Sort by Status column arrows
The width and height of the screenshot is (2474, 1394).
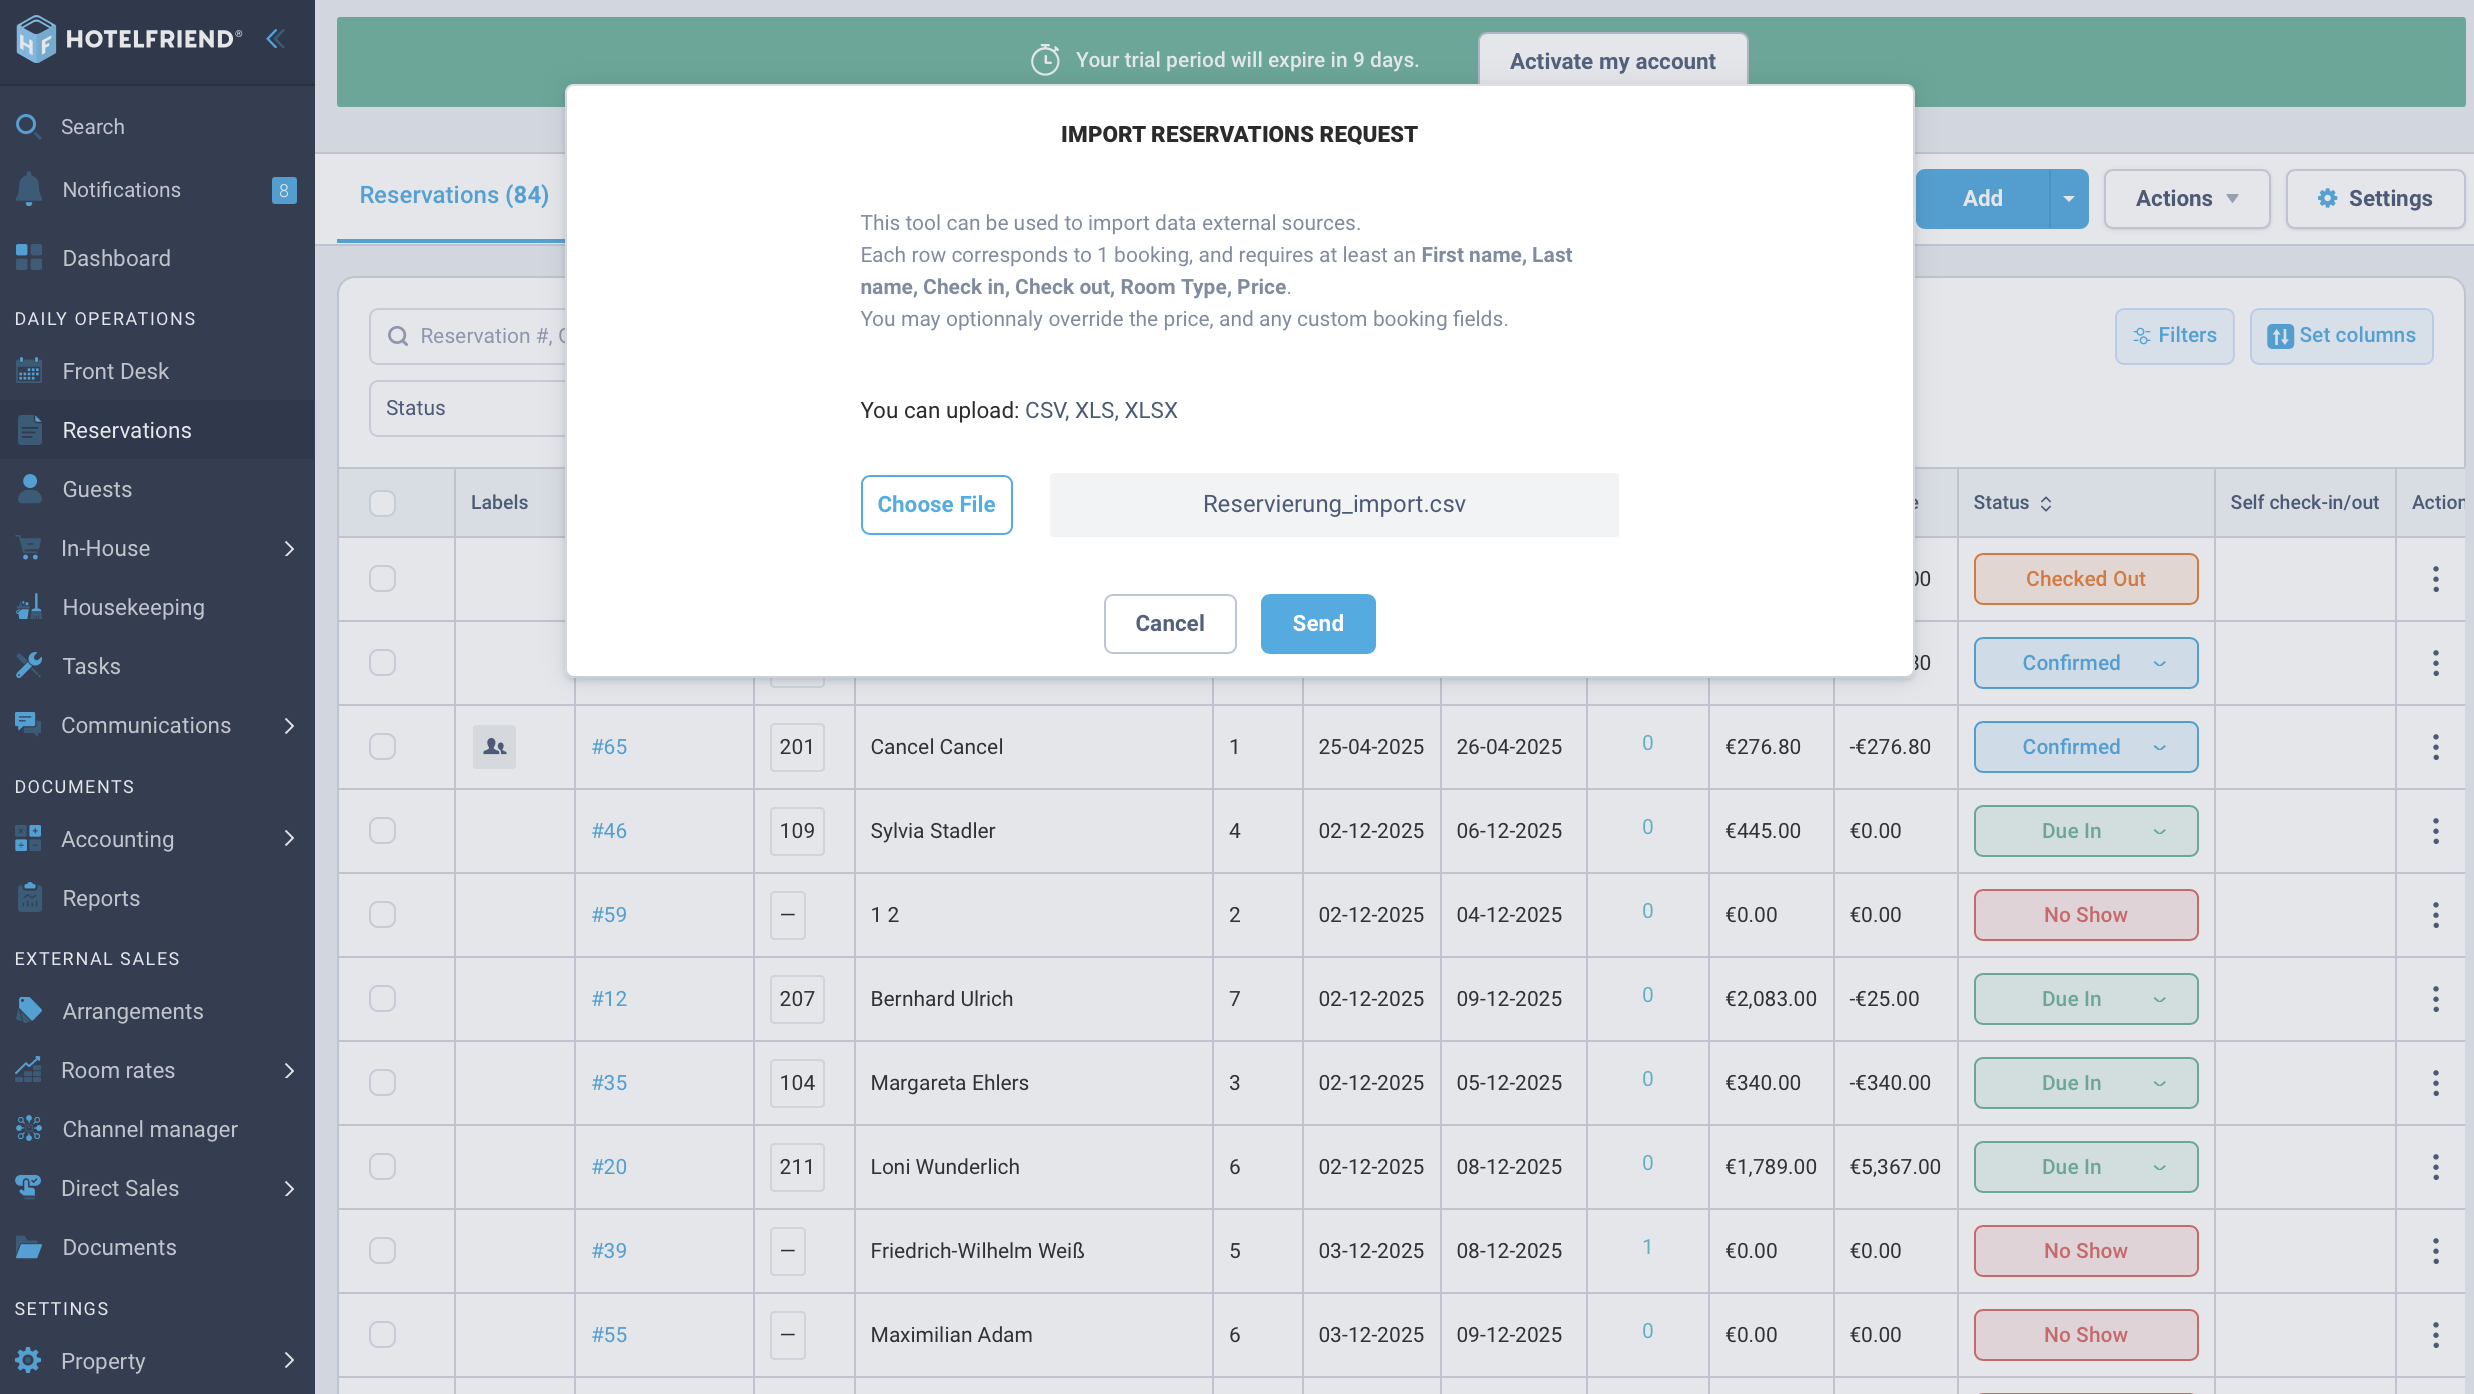pyautogui.click(x=2046, y=503)
